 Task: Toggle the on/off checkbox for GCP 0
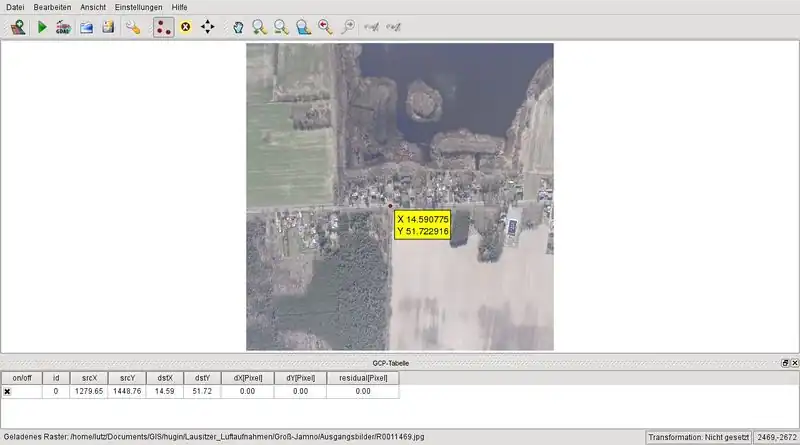8,391
